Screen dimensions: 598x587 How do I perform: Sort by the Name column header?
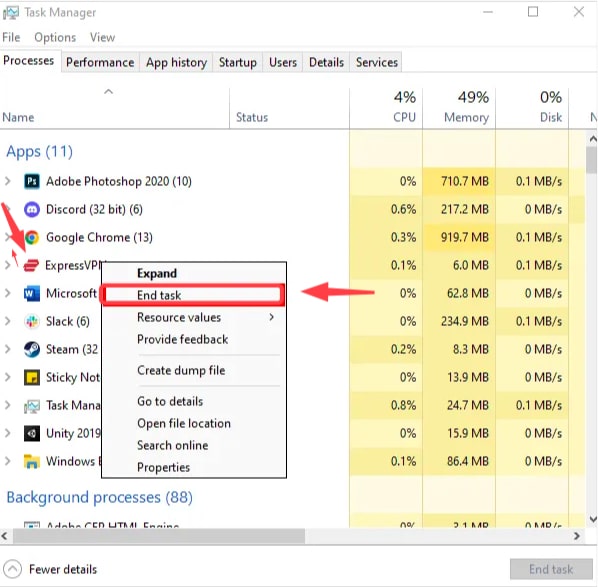(x=114, y=109)
